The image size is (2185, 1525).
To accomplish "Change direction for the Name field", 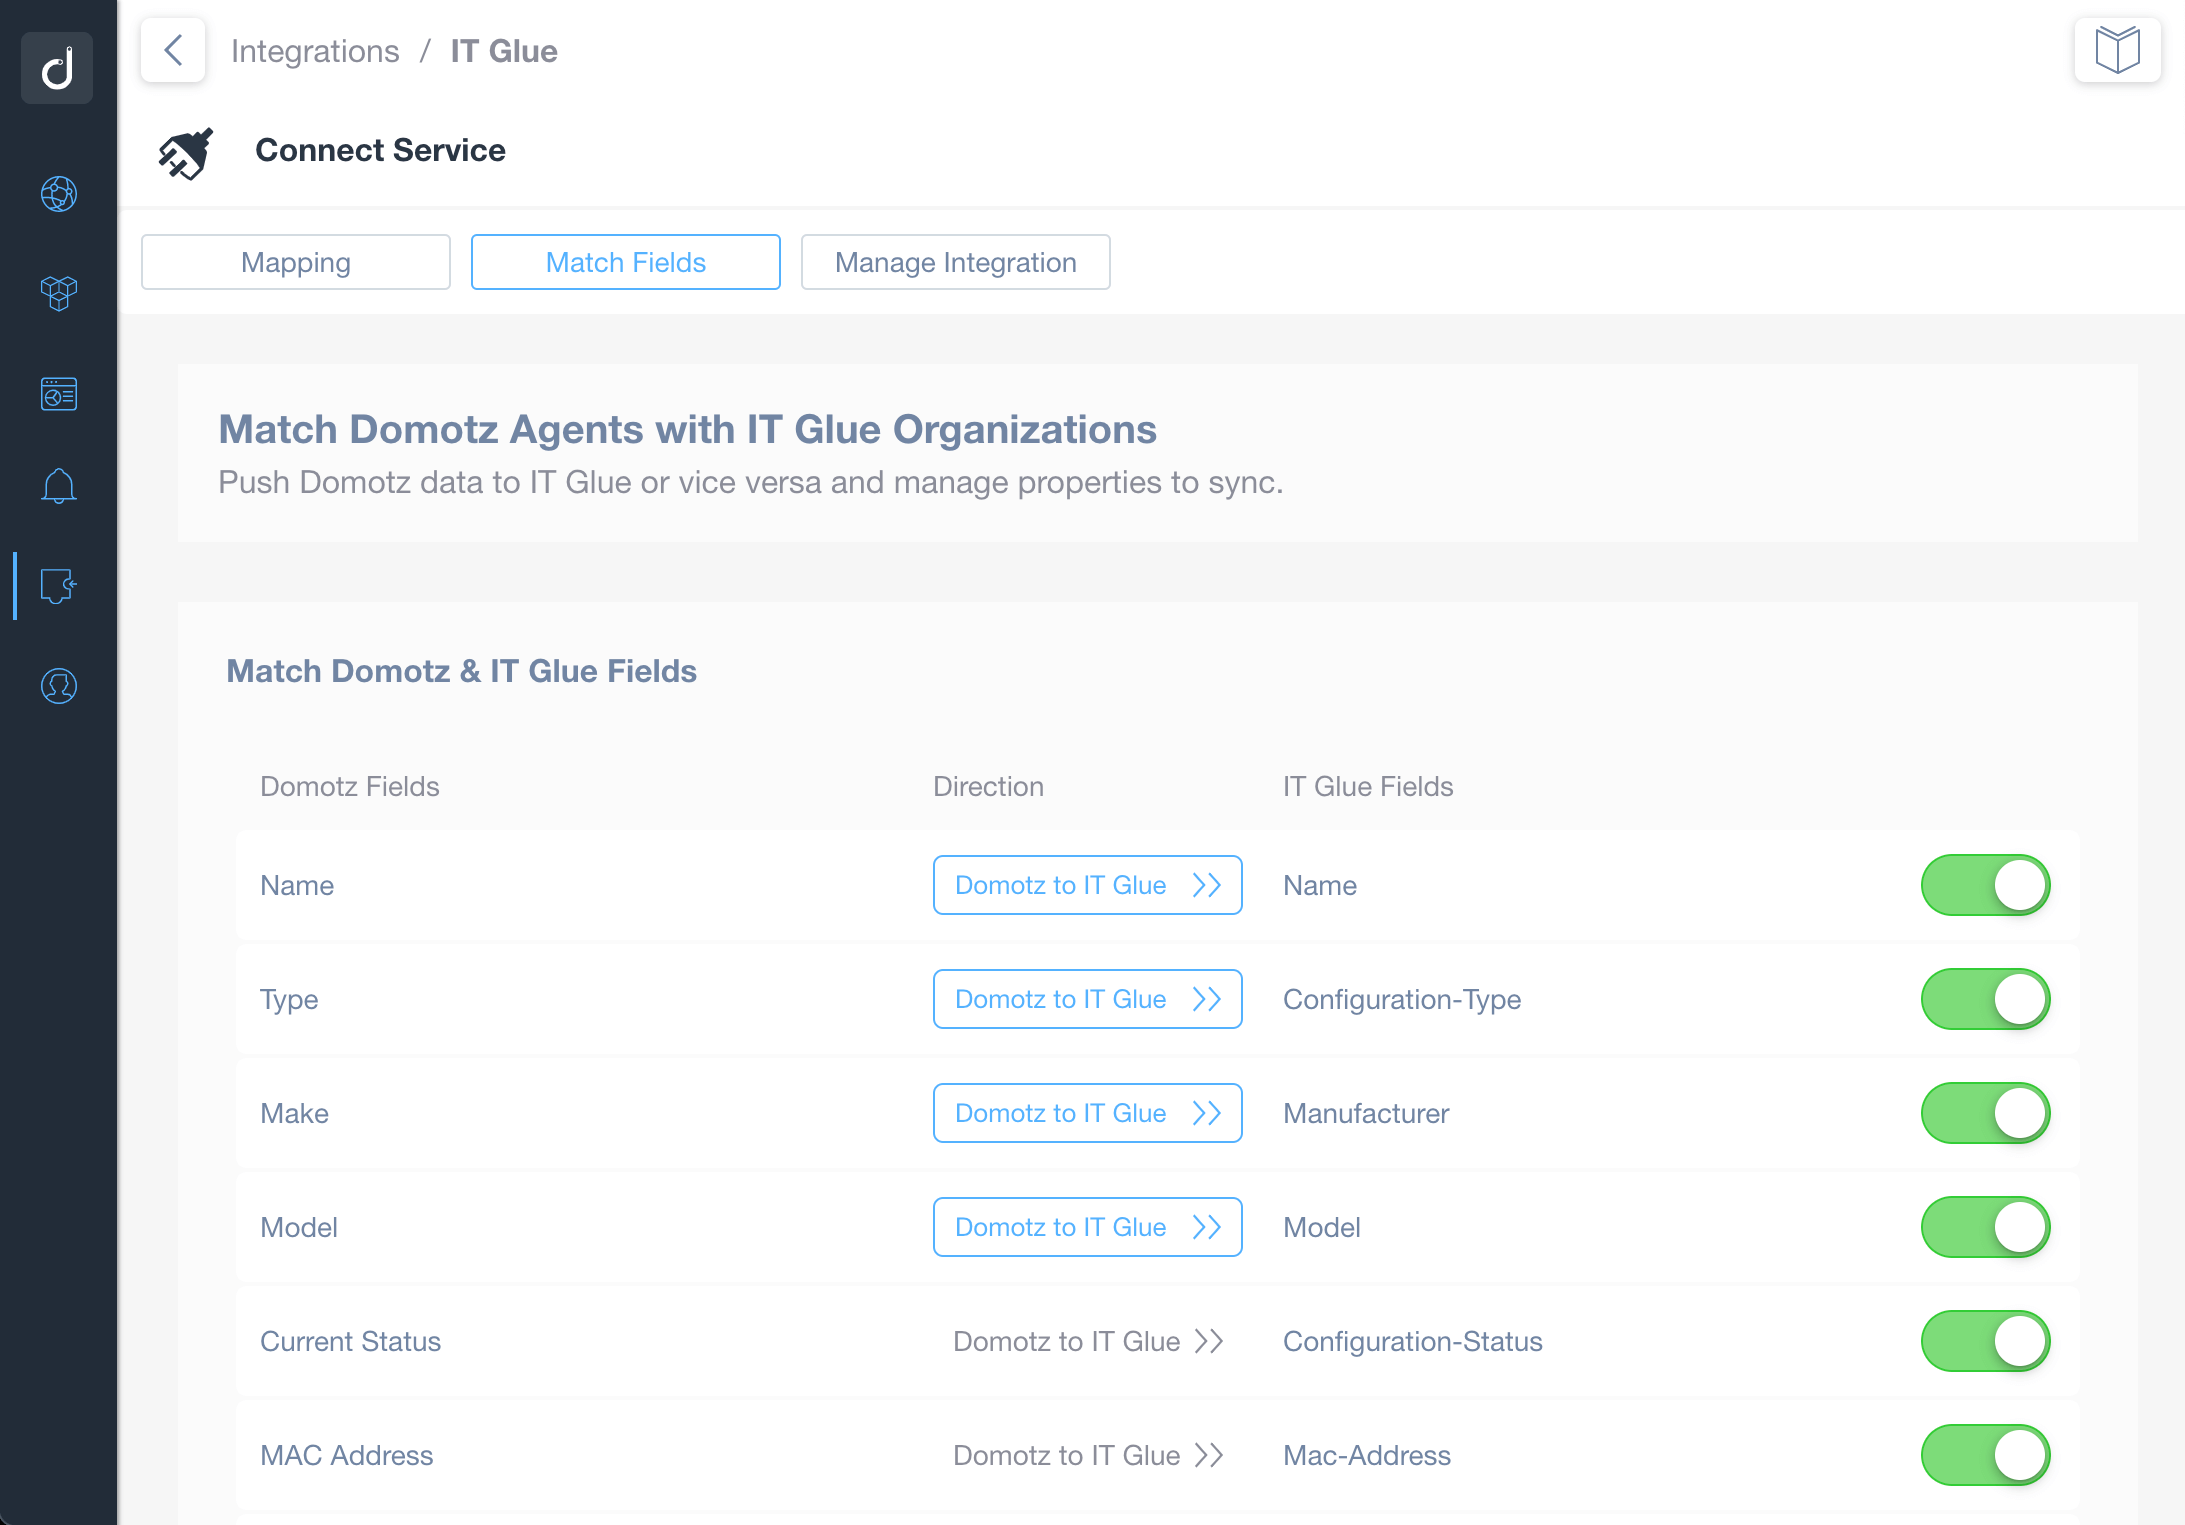I will tap(1087, 885).
